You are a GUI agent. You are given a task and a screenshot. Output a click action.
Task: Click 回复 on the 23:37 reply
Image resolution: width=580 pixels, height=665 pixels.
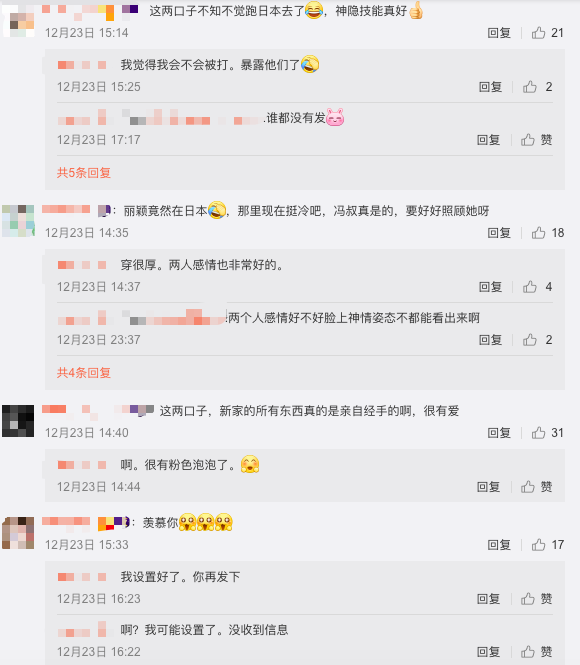(491, 340)
